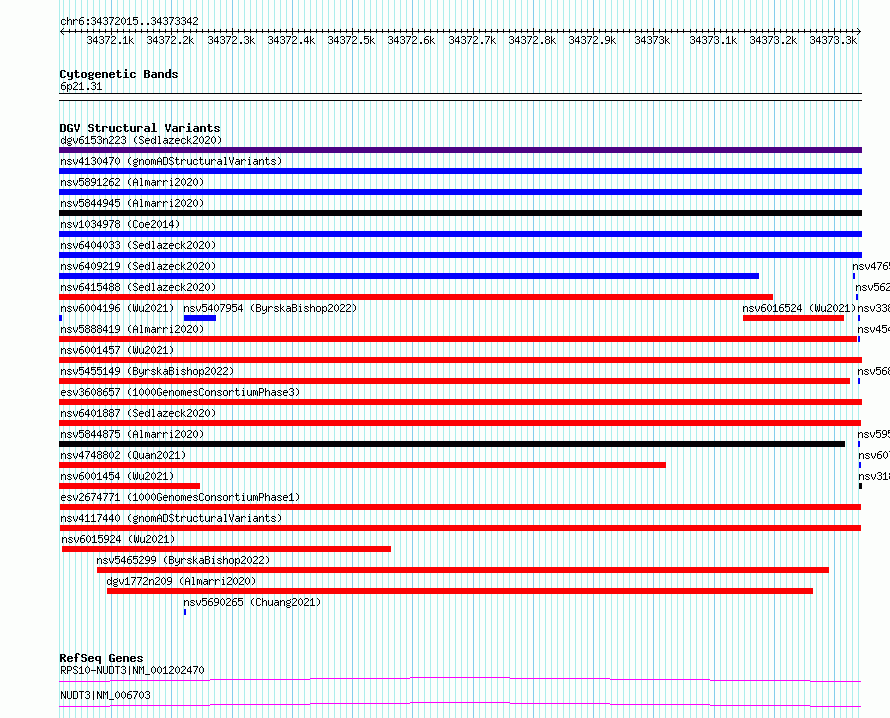This screenshot has height=718, width=890.
Task: Click the red nsv5465299 variant bar
Action: coord(463,570)
